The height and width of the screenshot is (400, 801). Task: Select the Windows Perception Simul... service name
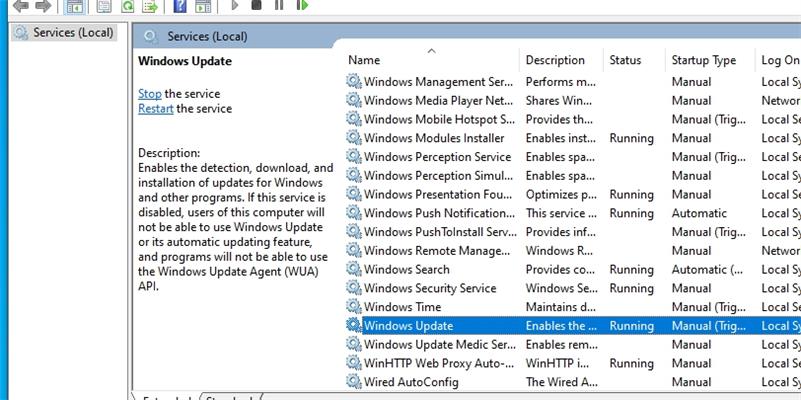tap(439, 176)
